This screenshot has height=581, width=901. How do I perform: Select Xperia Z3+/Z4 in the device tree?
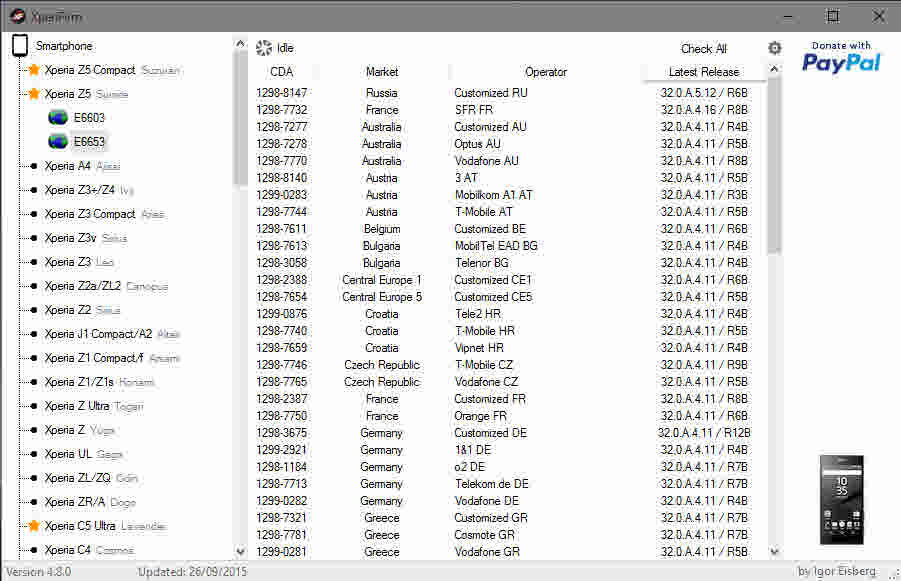click(x=80, y=190)
